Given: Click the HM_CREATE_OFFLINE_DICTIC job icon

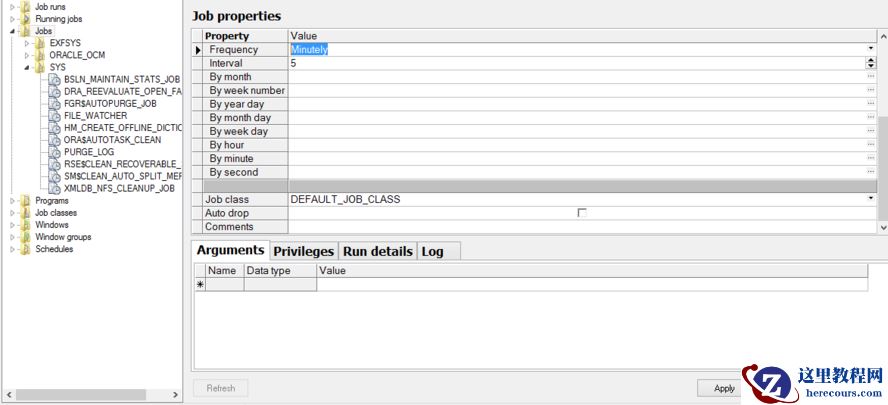Looking at the screenshot, I should [x=54, y=128].
